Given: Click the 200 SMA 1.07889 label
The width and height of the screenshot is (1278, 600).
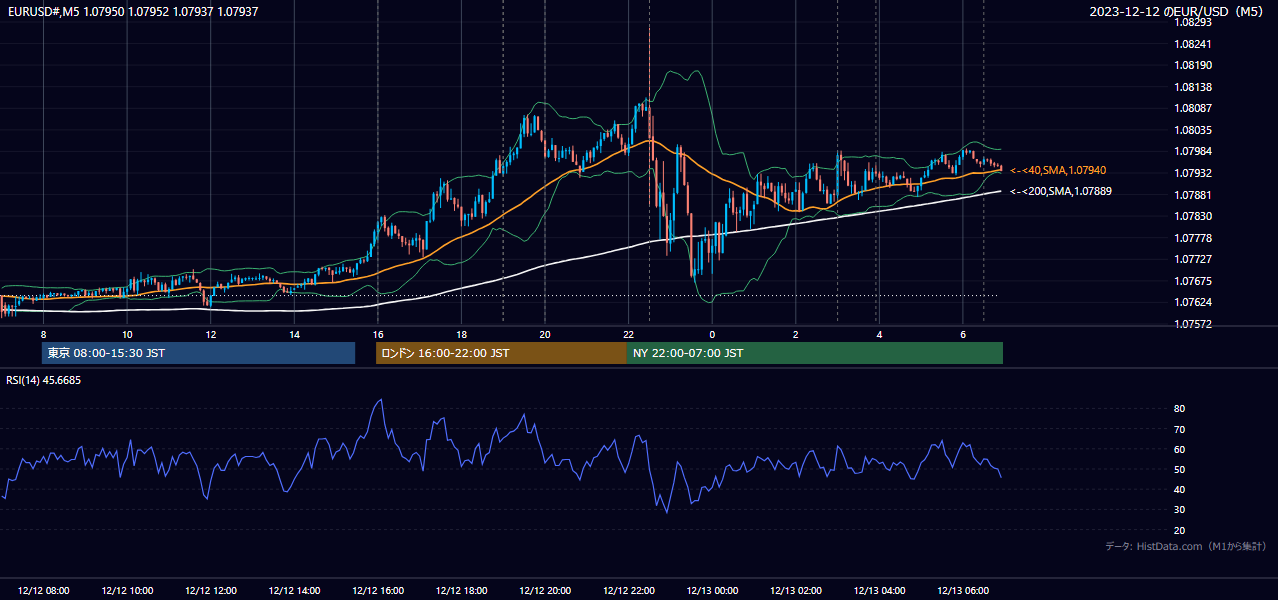Looking at the screenshot, I should point(1061,190).
